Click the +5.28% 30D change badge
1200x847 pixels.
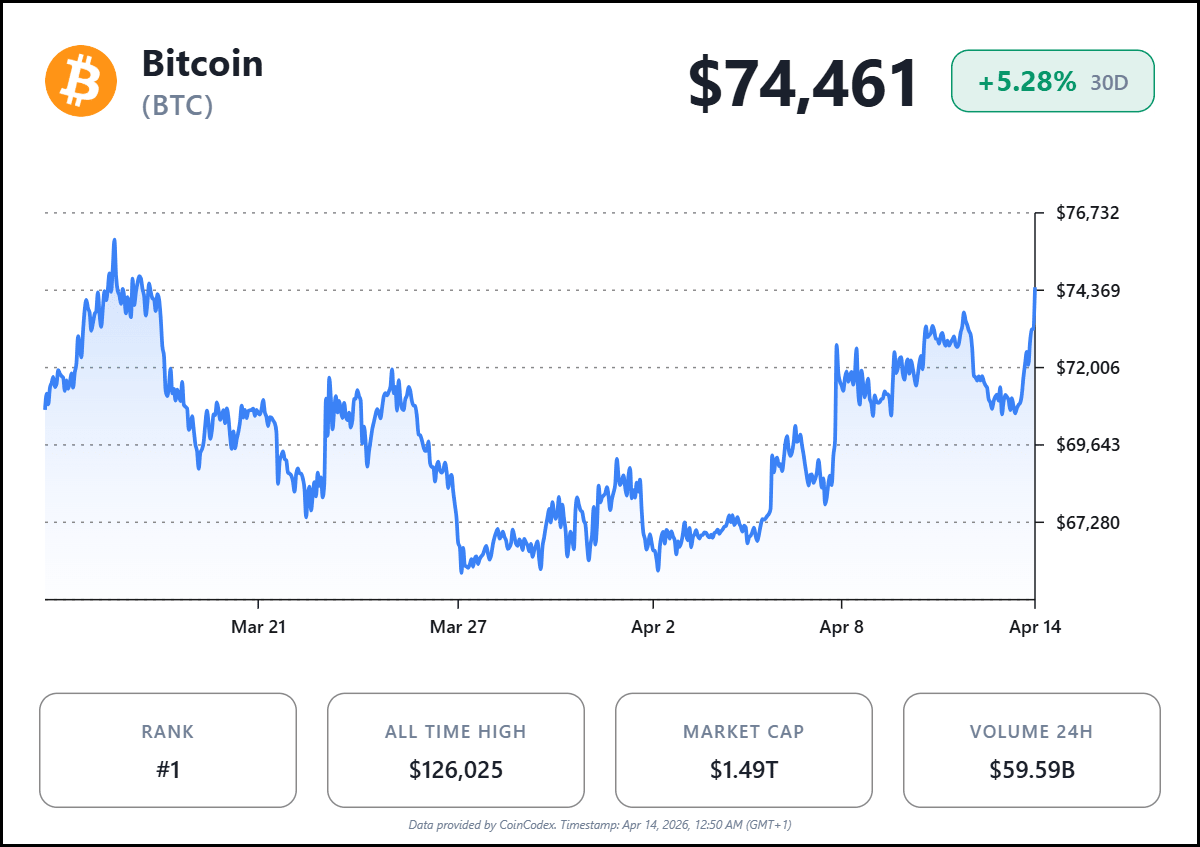tap(1052, 81)
